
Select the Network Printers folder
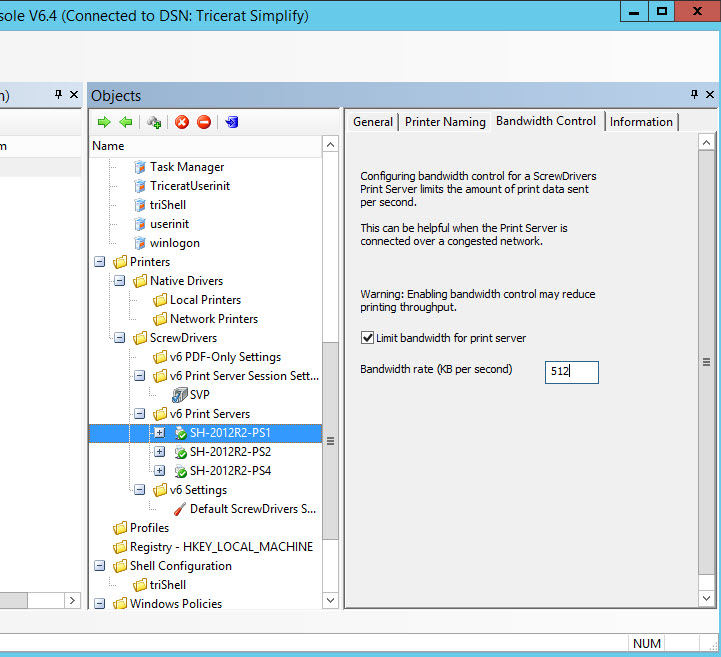pyautogui.click(x=213, y=319)
